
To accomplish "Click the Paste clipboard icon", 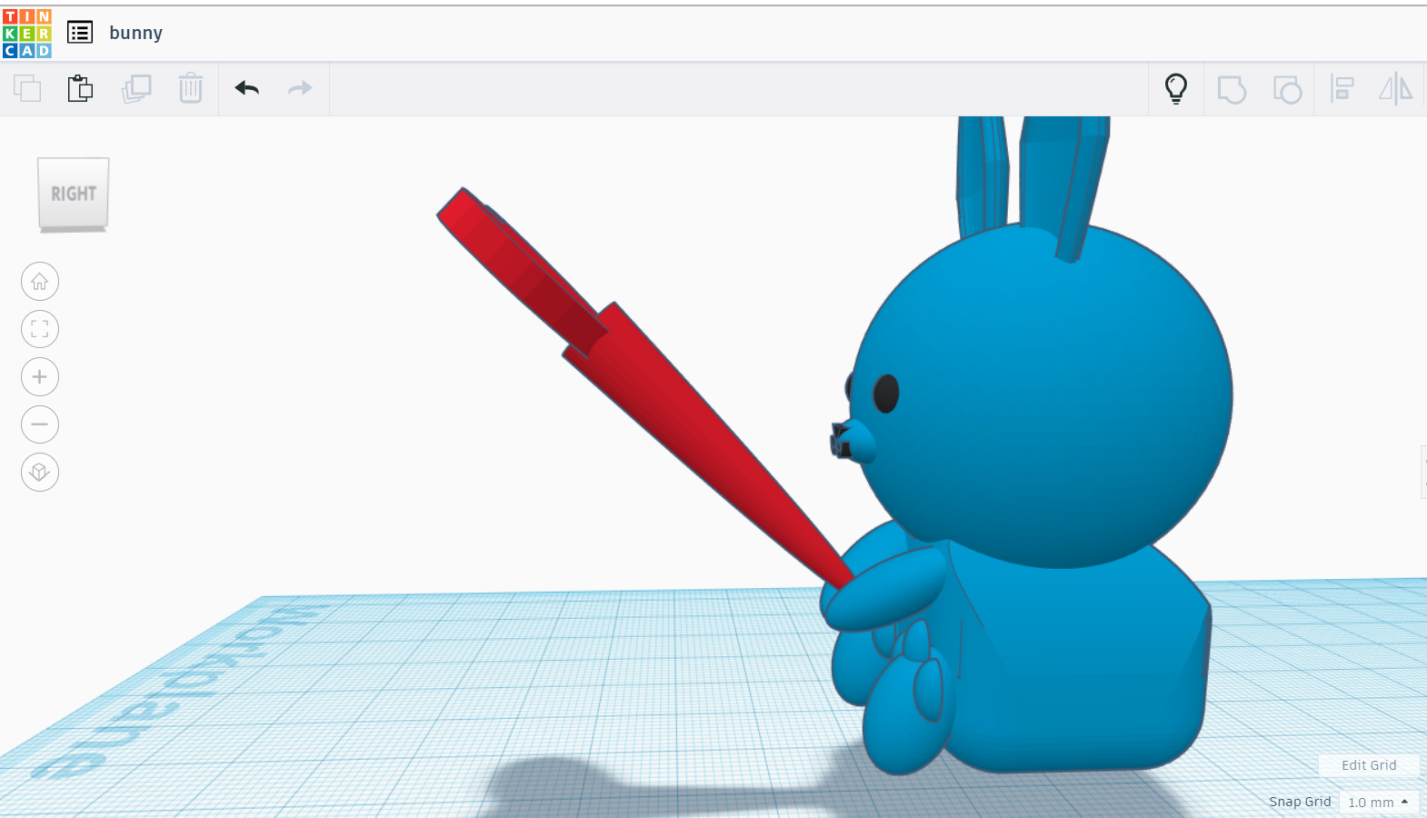I will [80, 88].
